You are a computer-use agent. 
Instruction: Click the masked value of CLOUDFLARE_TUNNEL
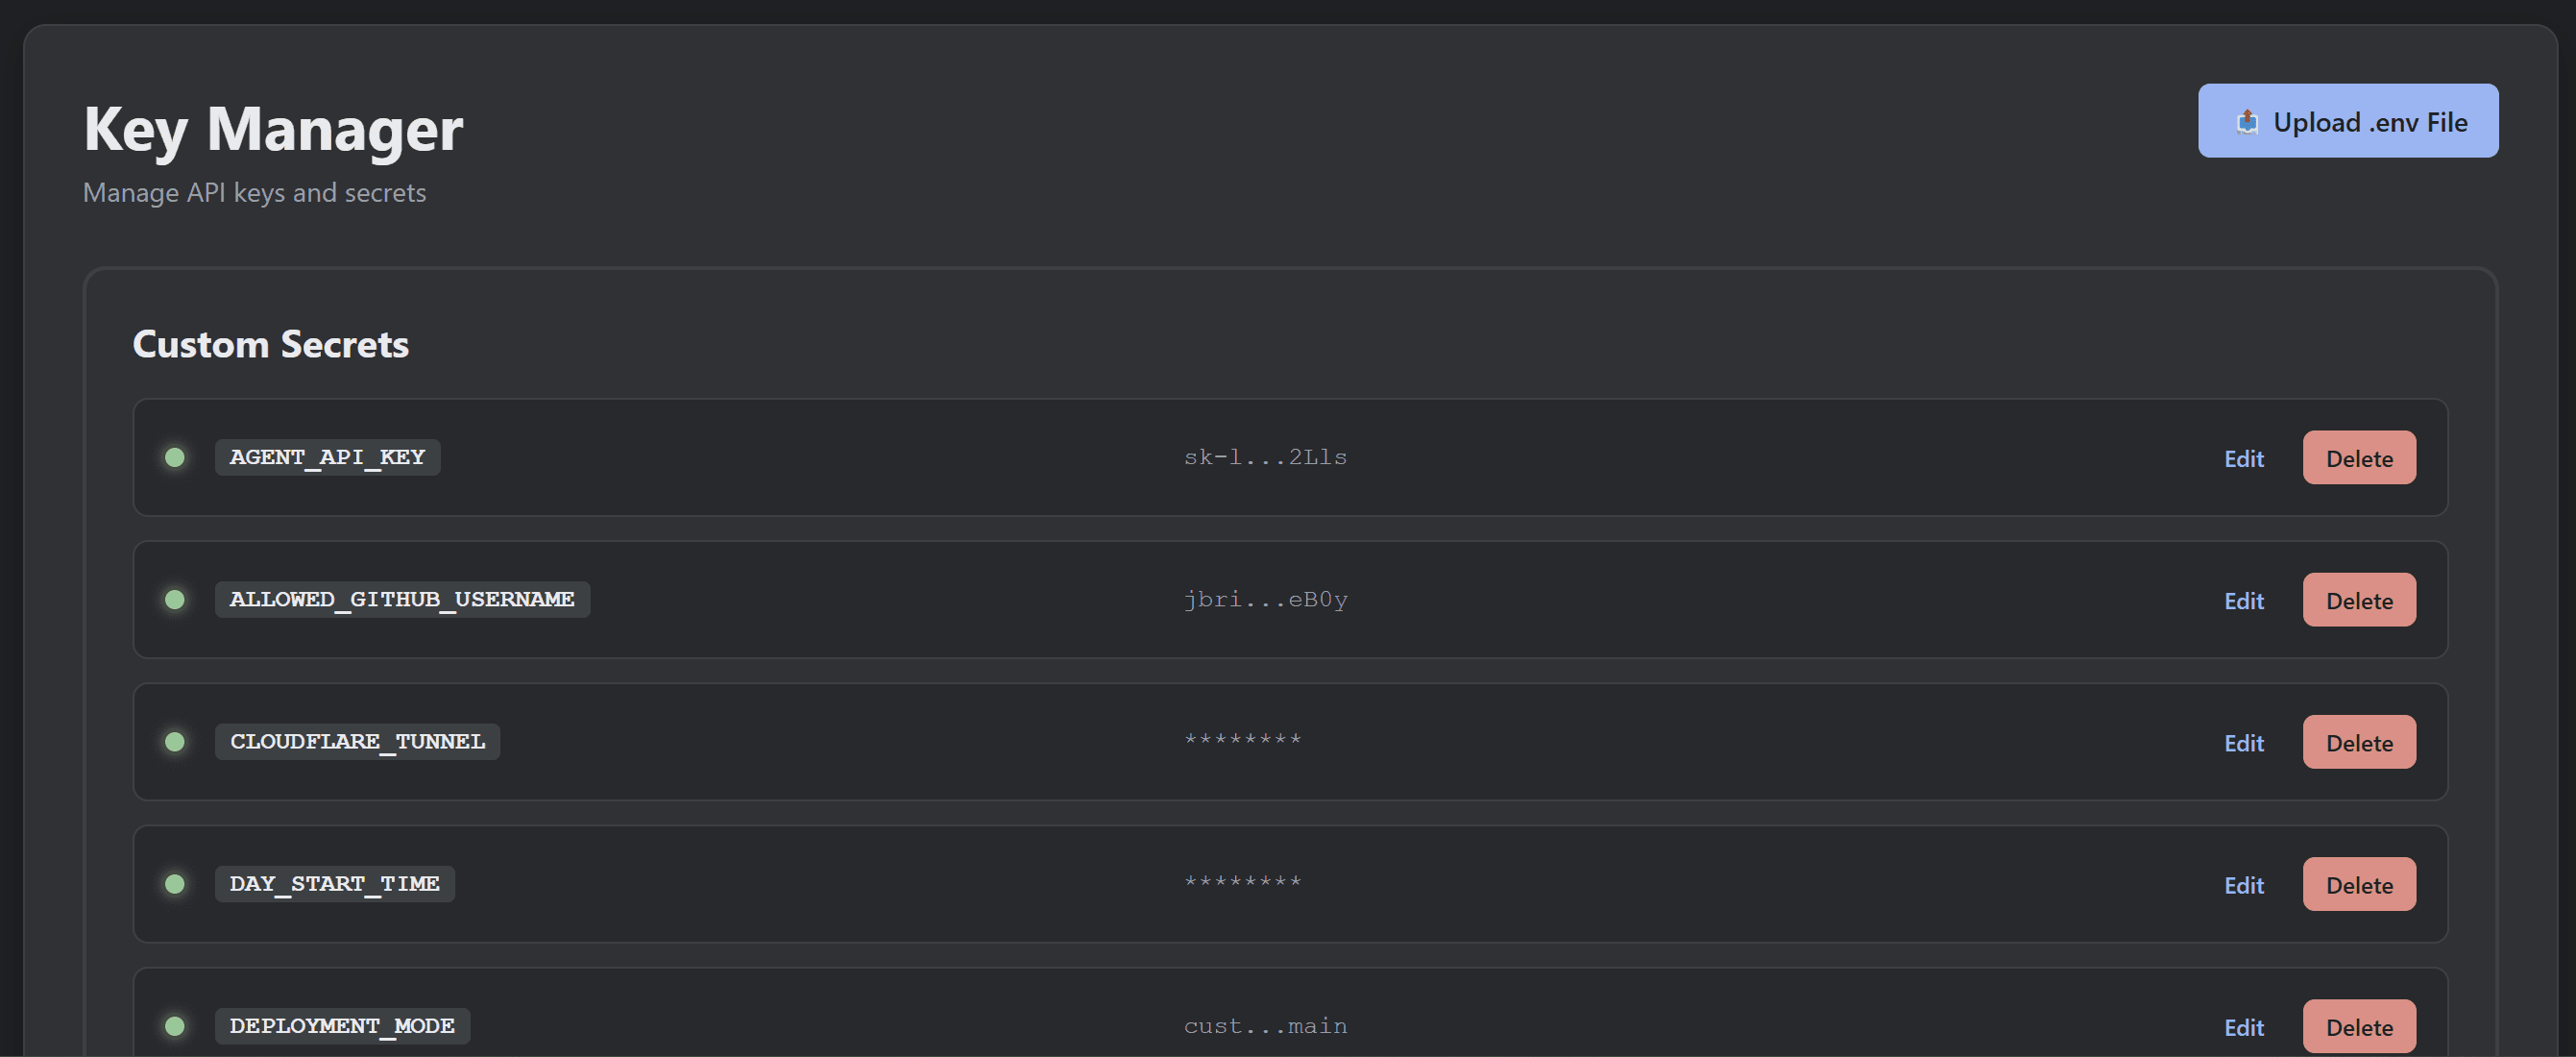click(x=1243, y=742)
